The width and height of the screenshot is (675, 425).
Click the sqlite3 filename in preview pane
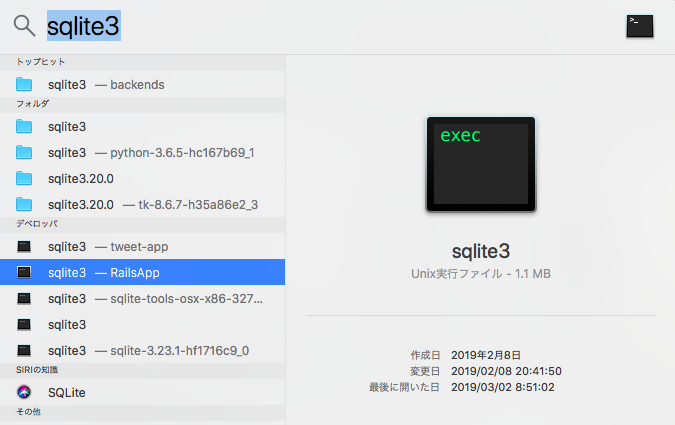tap(480, 248)
